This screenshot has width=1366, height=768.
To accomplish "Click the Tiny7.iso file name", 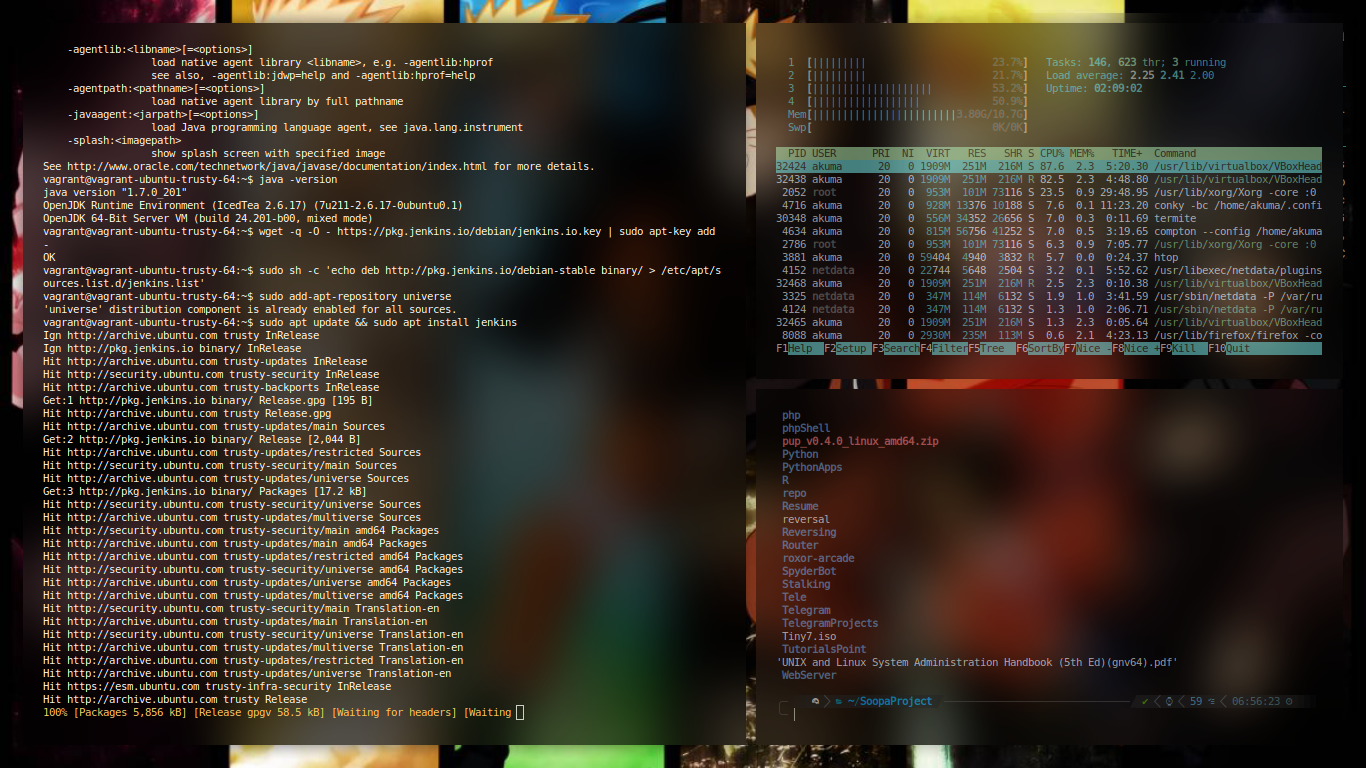I will (809, 636).
